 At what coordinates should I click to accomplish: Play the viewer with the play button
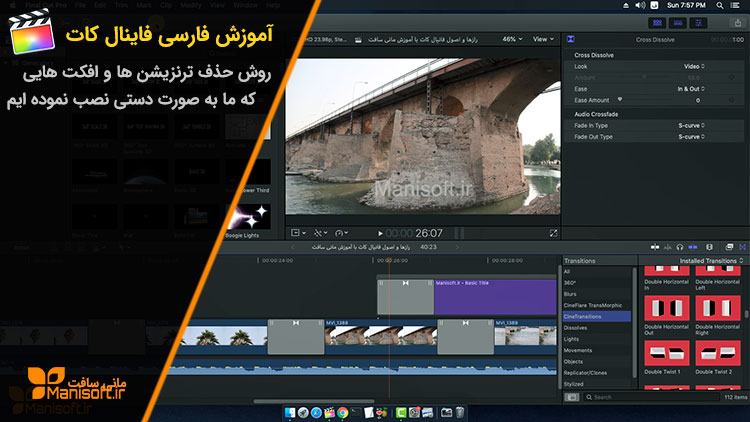(380, 233)
